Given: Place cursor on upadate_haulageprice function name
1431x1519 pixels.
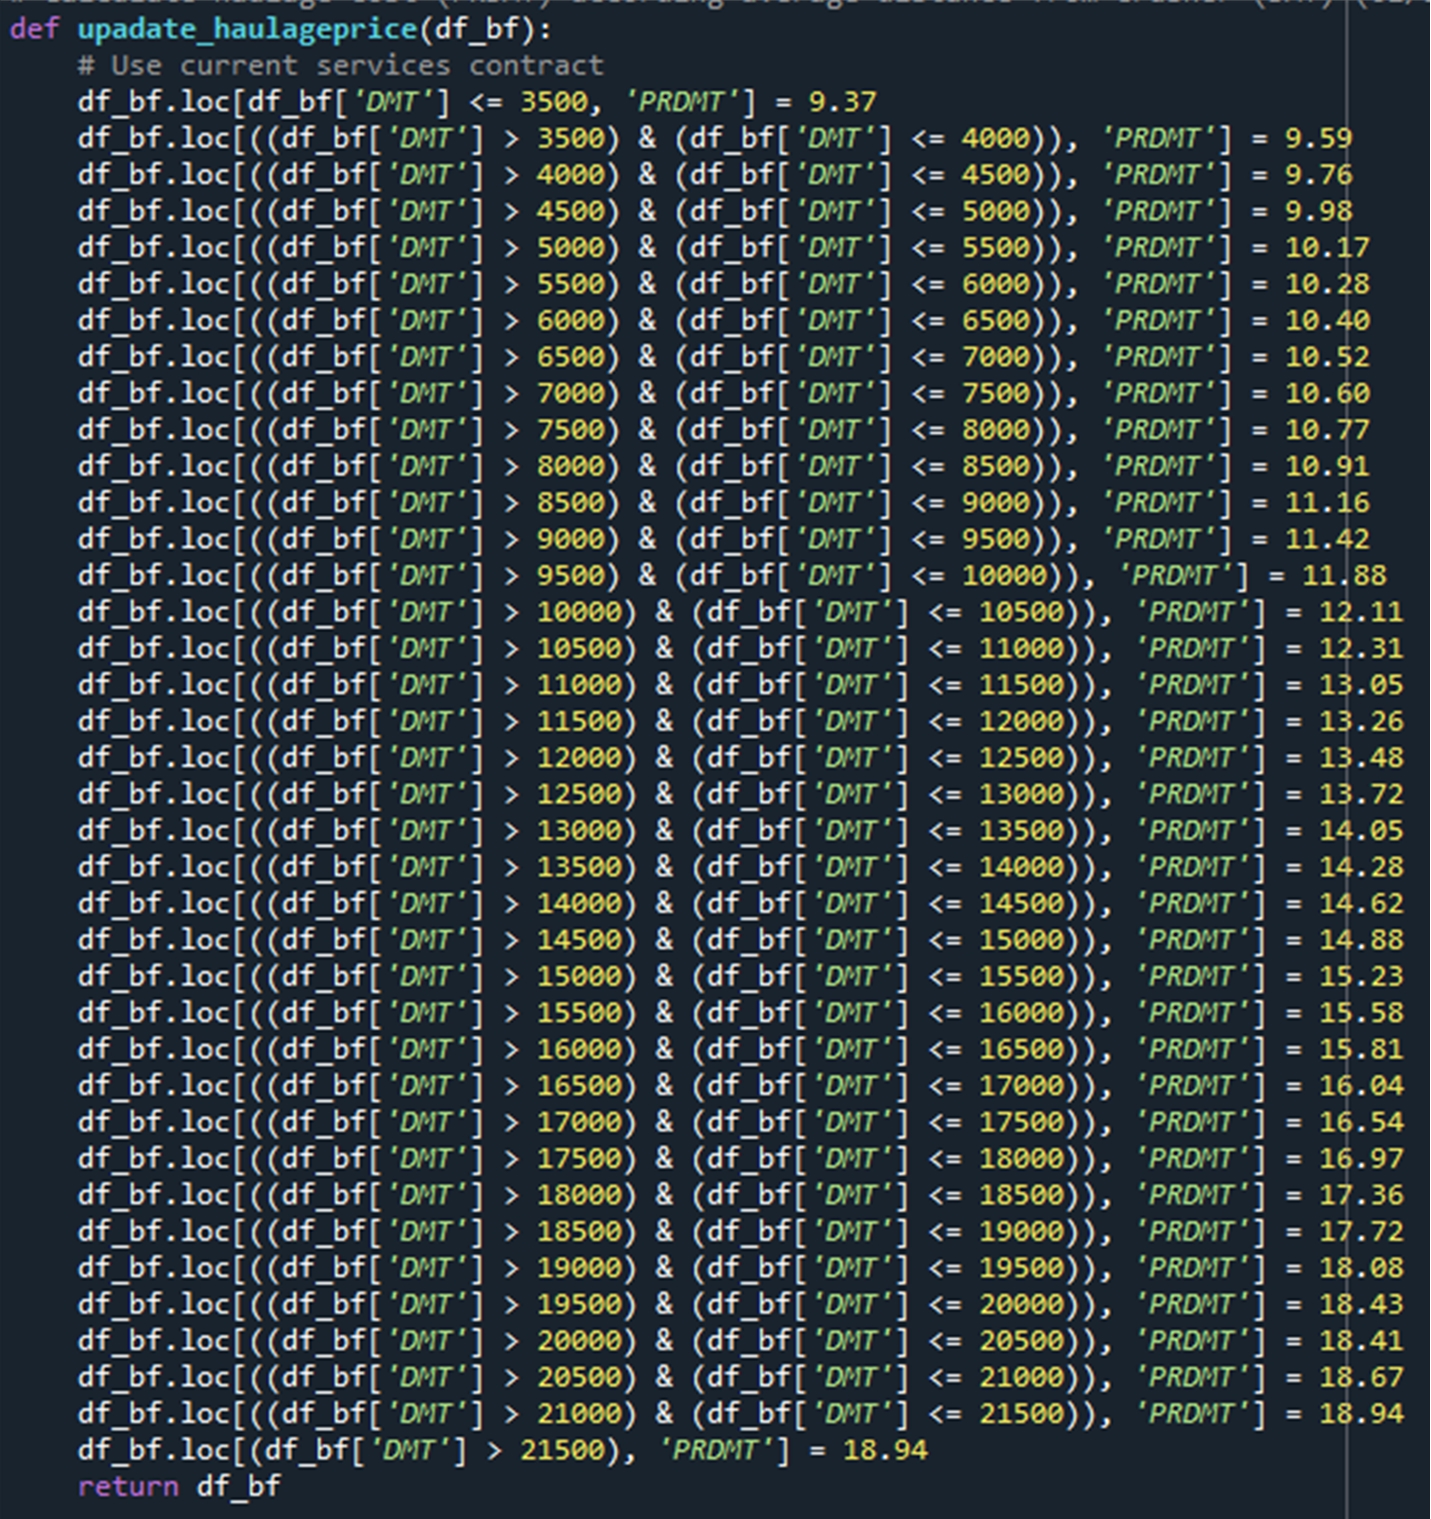Looking at the screenshot, I should coord(247,29).
